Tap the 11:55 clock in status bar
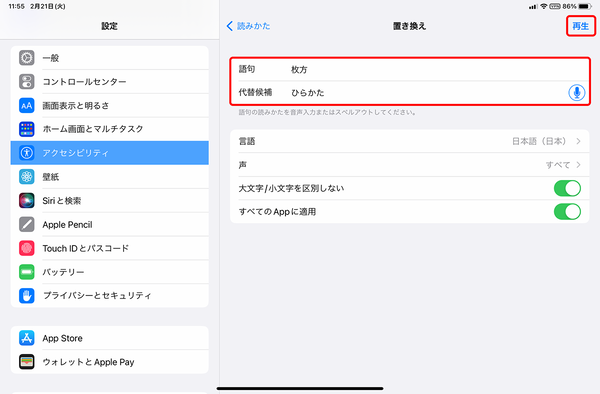The width and height of the screenshot is (600, 394). click(16, 7)
